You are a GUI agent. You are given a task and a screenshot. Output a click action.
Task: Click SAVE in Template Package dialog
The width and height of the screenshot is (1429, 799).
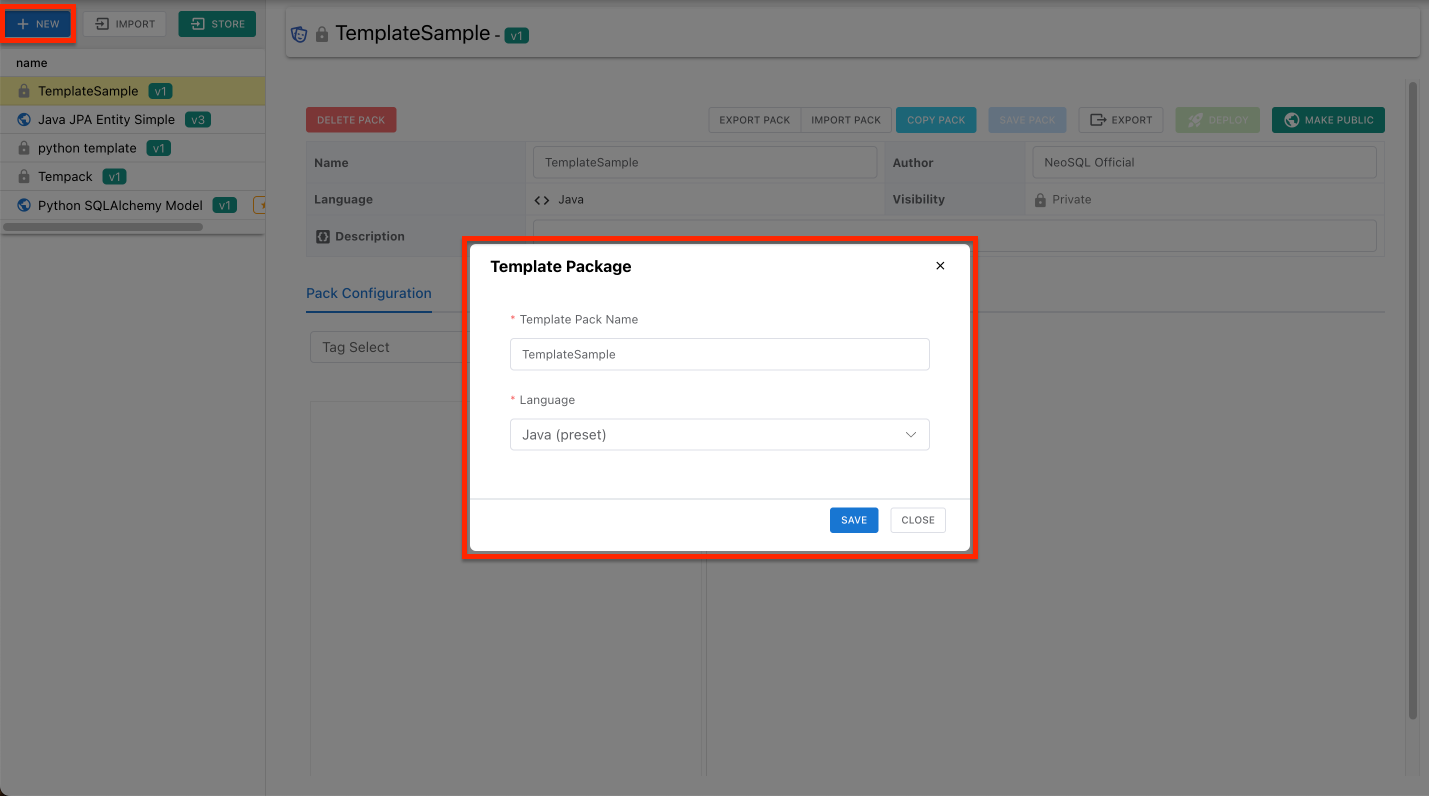point(854,520)
